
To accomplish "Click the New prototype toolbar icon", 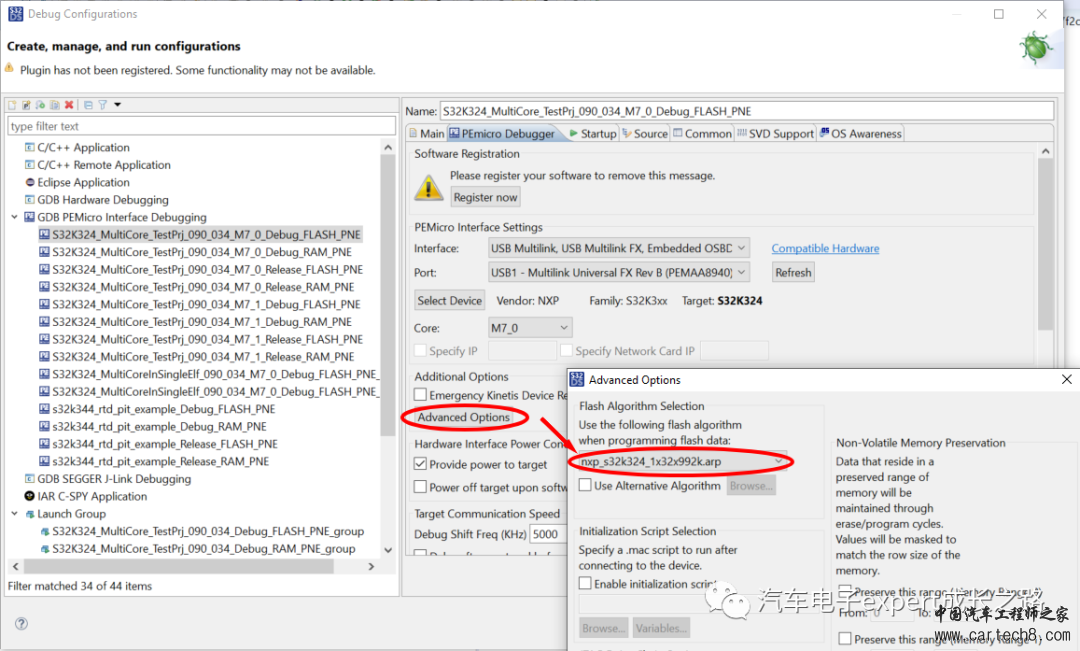I will point(26,105).
